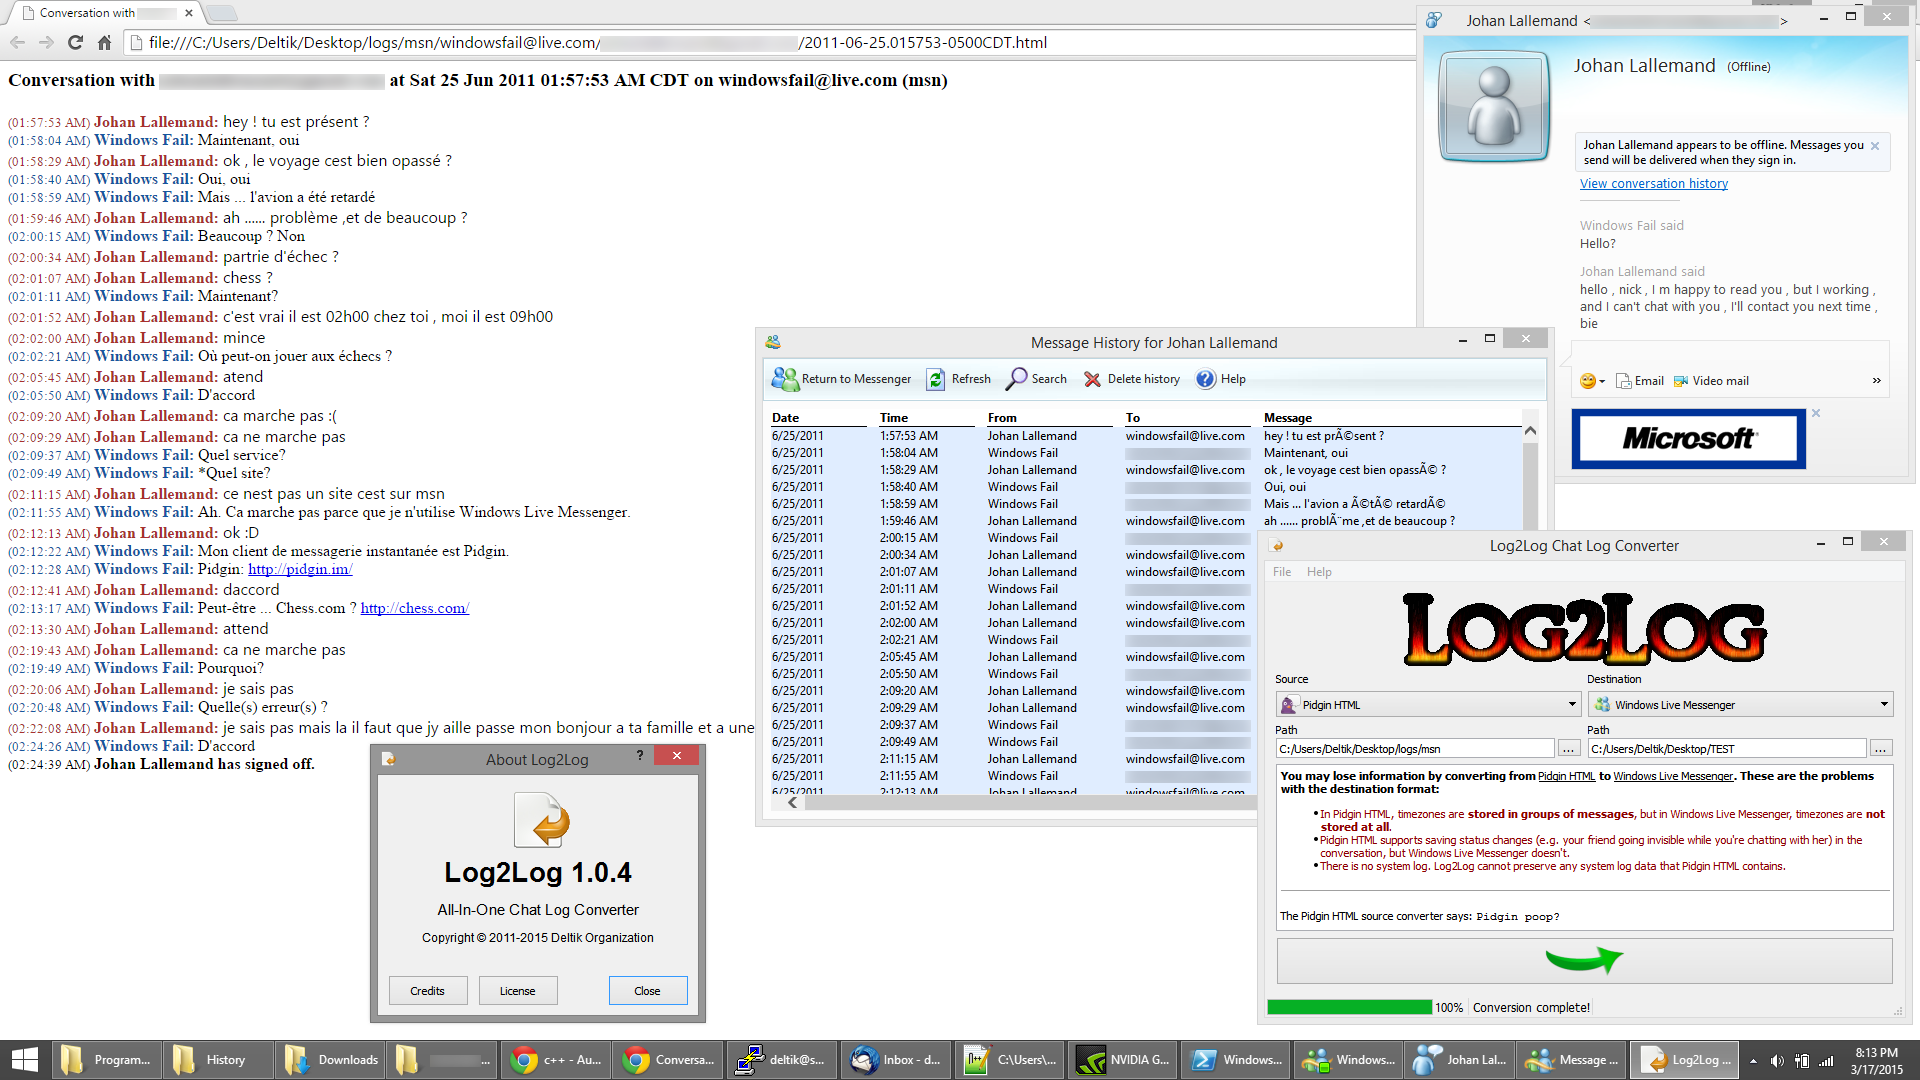Close the Microsoft advertisement banner
Image resolution: width=1920 pixels, height=1080 pixels.
coord(1816,413)
